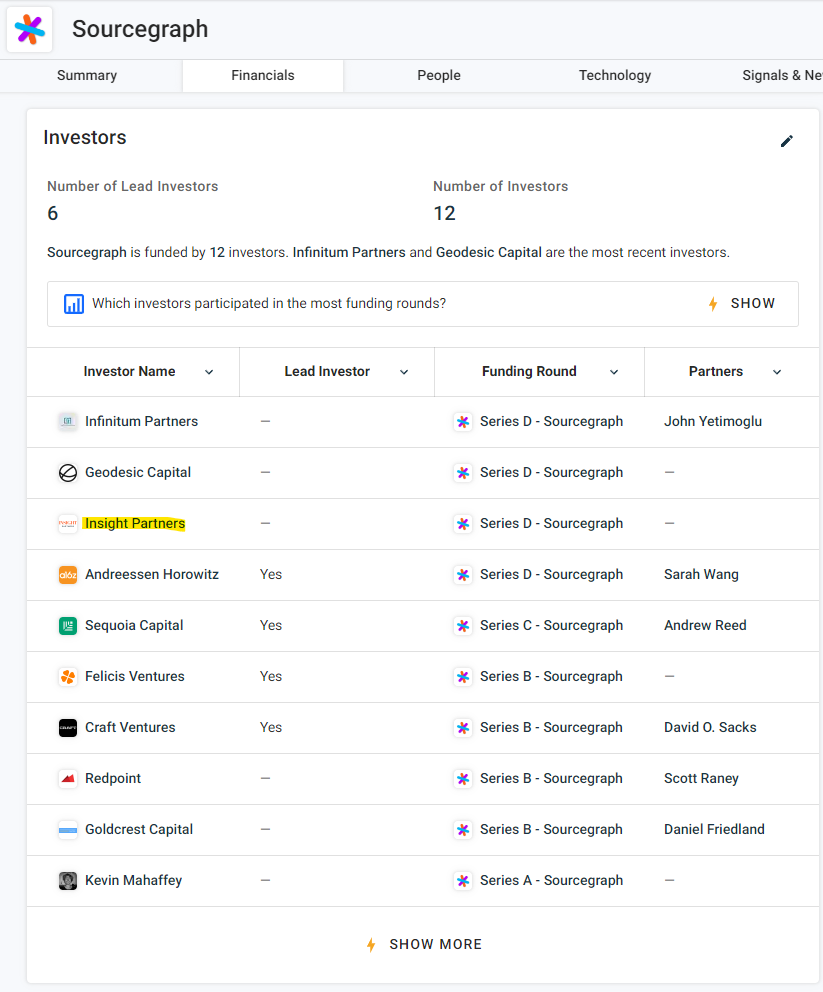
Task: Click the Geodesic Capital logo icon
Action: click(68, 473)
